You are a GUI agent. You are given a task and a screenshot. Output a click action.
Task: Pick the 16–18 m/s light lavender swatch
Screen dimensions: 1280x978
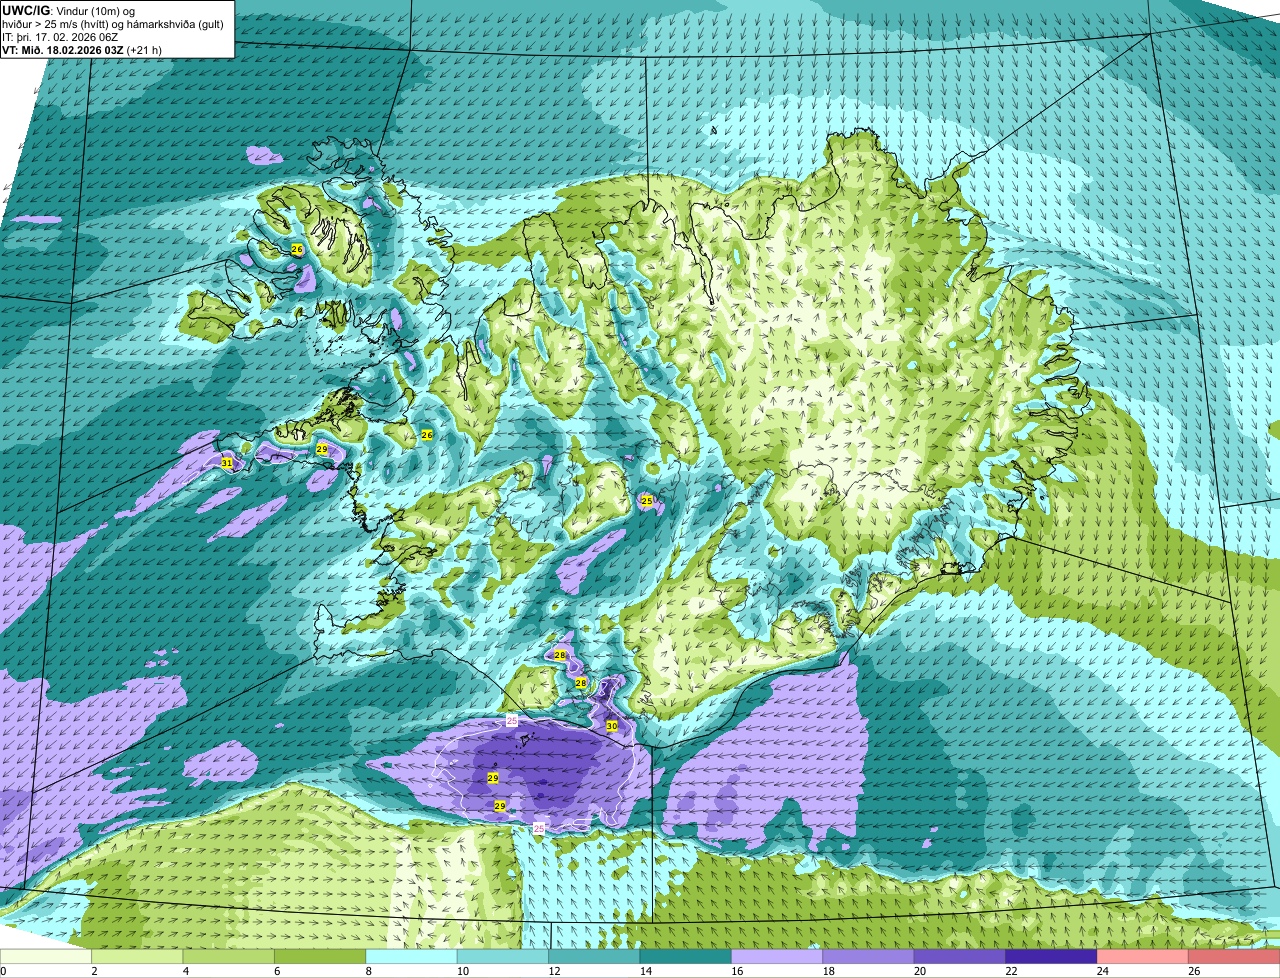tap(777, 957)
